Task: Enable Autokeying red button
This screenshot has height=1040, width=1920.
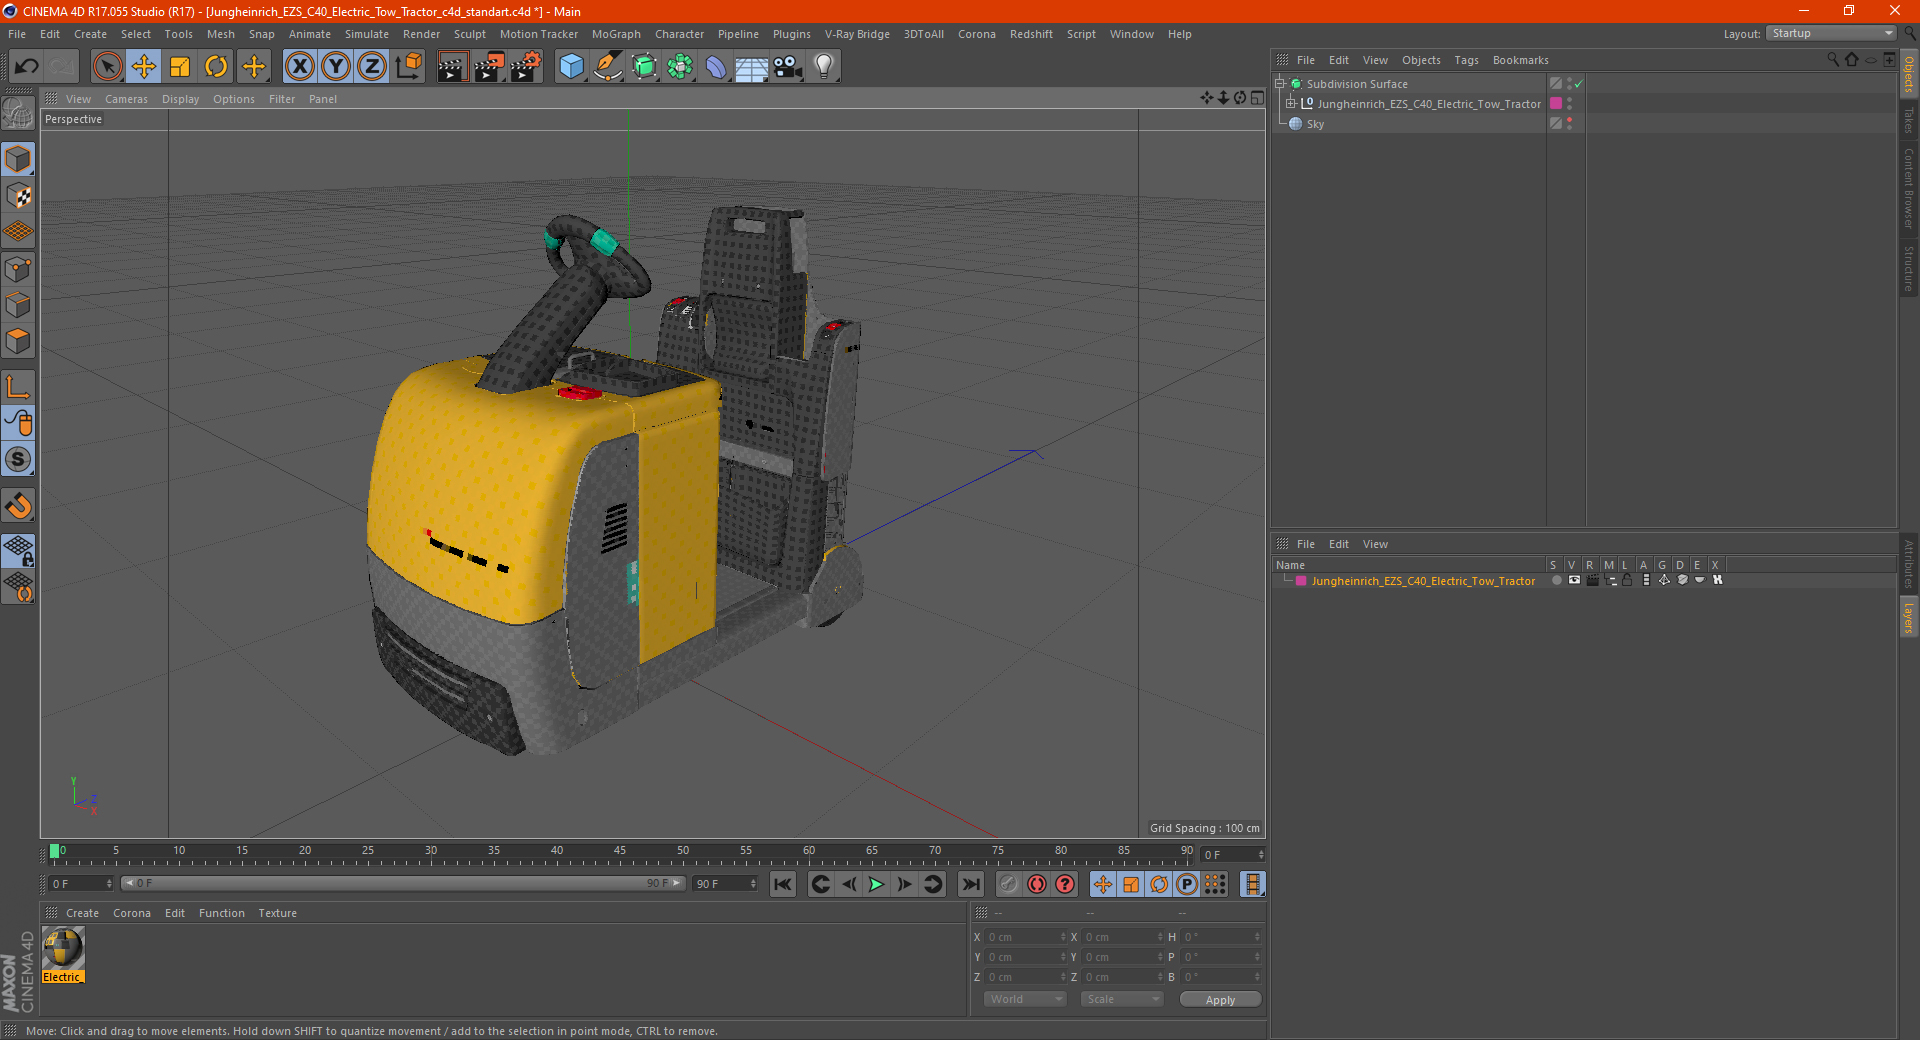Action: [x=1037, y=884]
